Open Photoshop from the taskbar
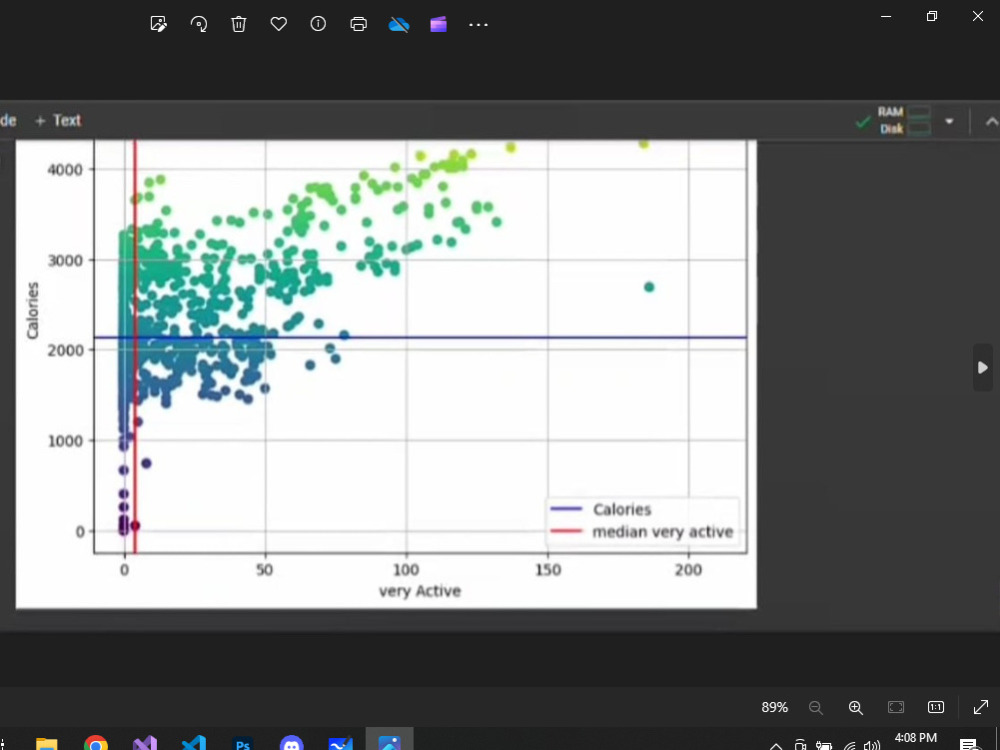Screen dimensions: 1000x750 [242, 742]
